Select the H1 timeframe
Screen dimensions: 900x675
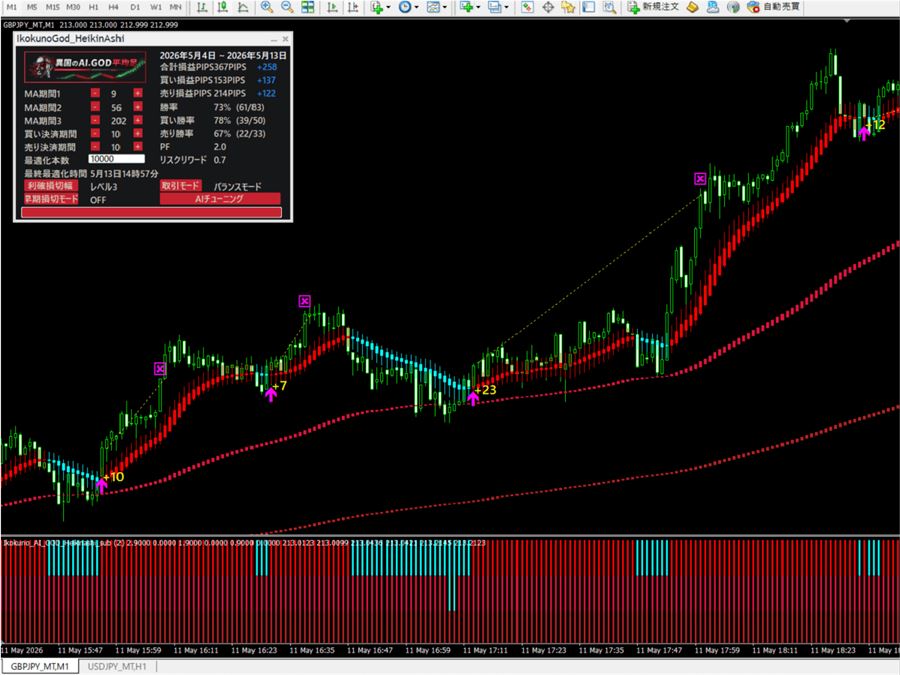coord(94,7)
